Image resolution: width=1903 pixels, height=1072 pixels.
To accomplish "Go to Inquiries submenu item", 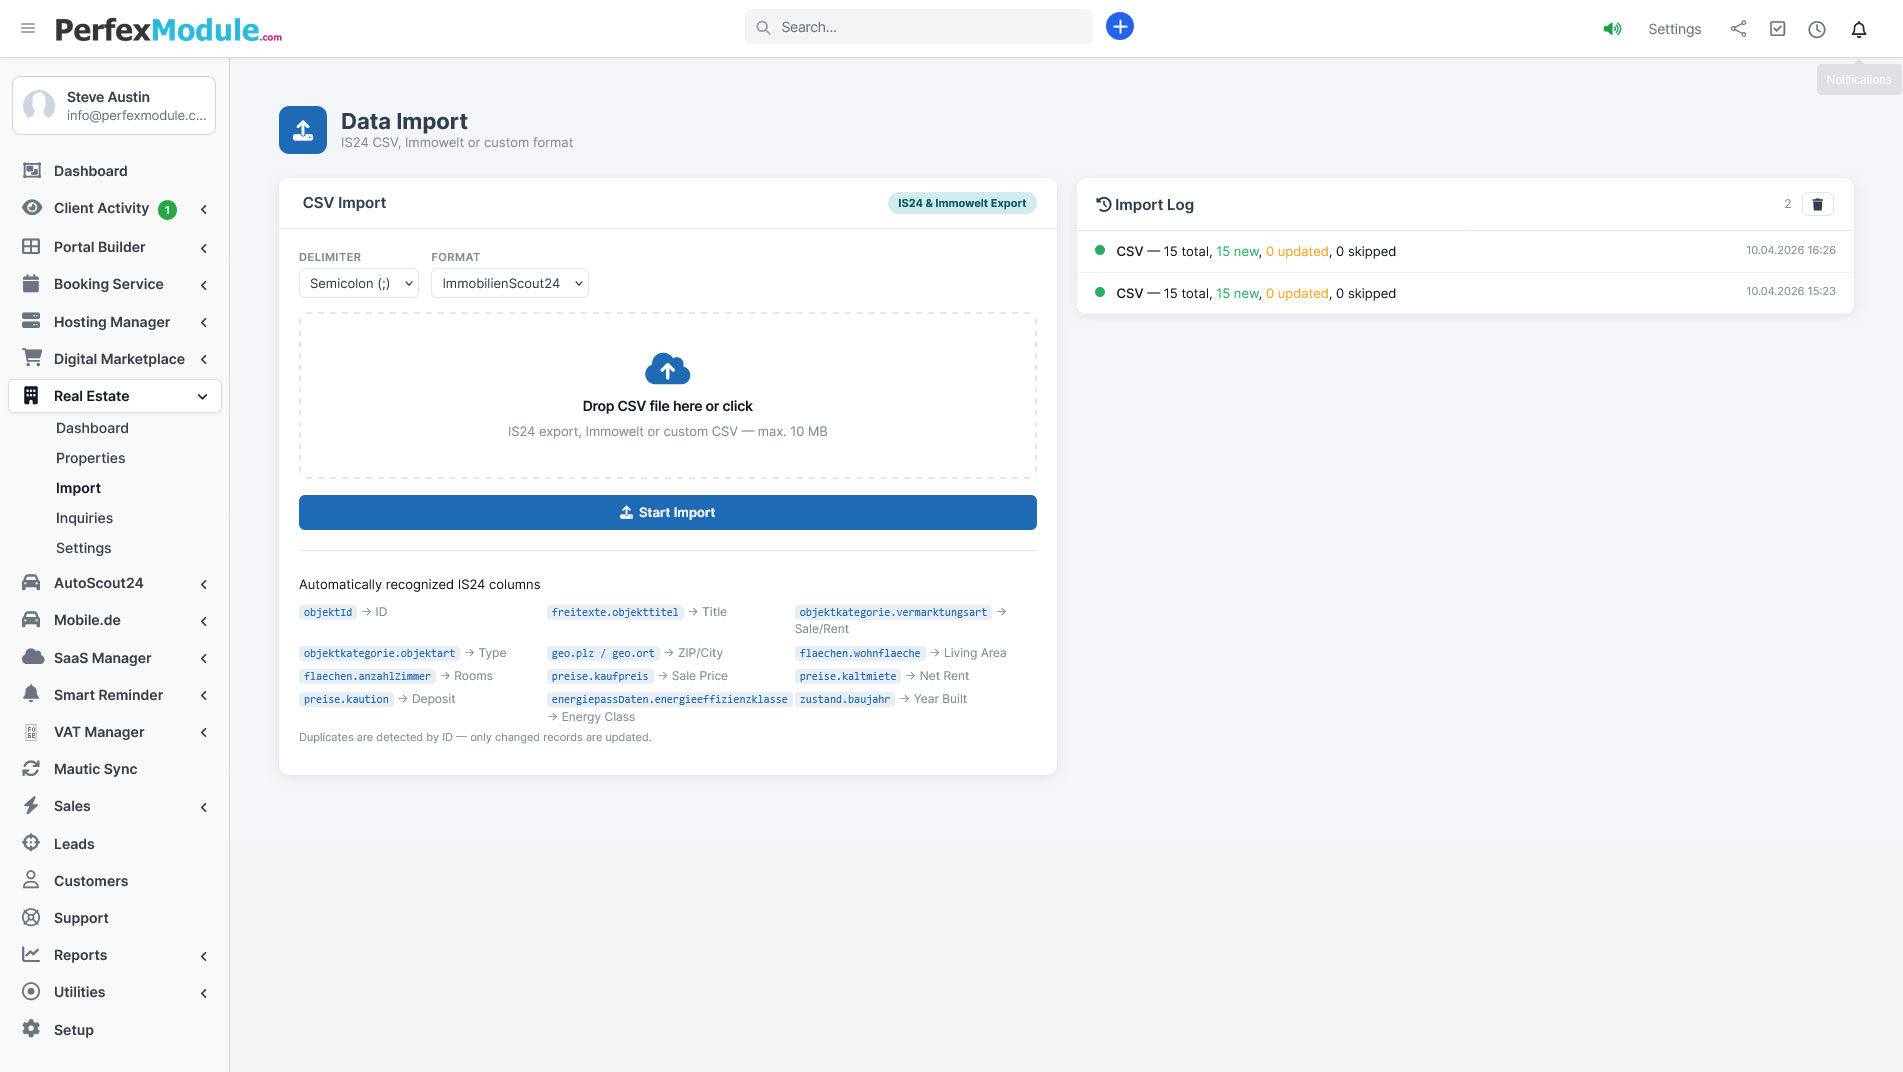I will click(x=84, y=518).
